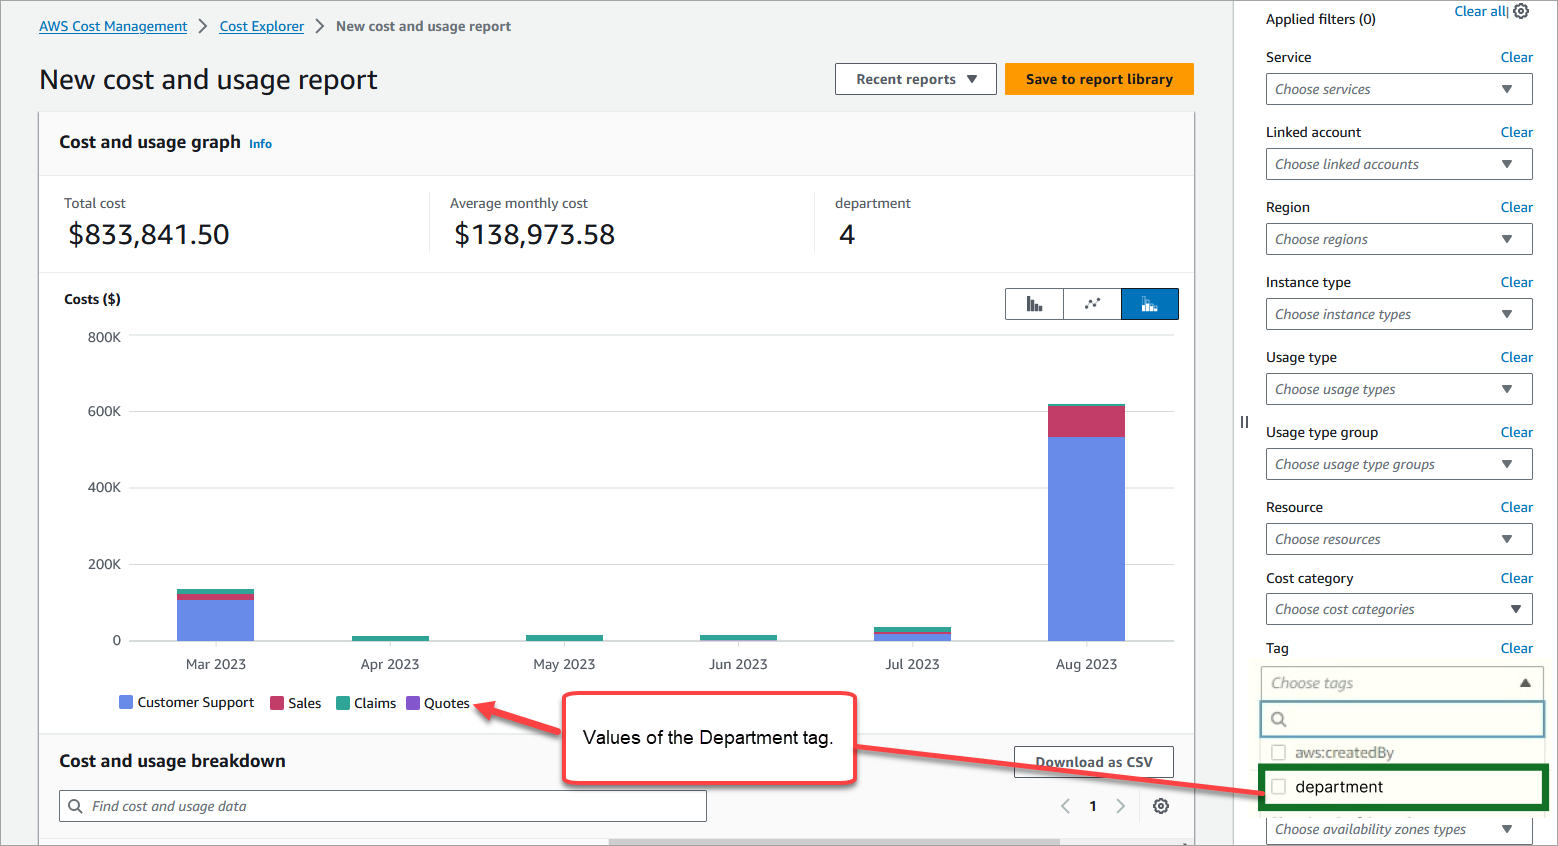Expand the Recent reports dropdown

click(915, 79)
